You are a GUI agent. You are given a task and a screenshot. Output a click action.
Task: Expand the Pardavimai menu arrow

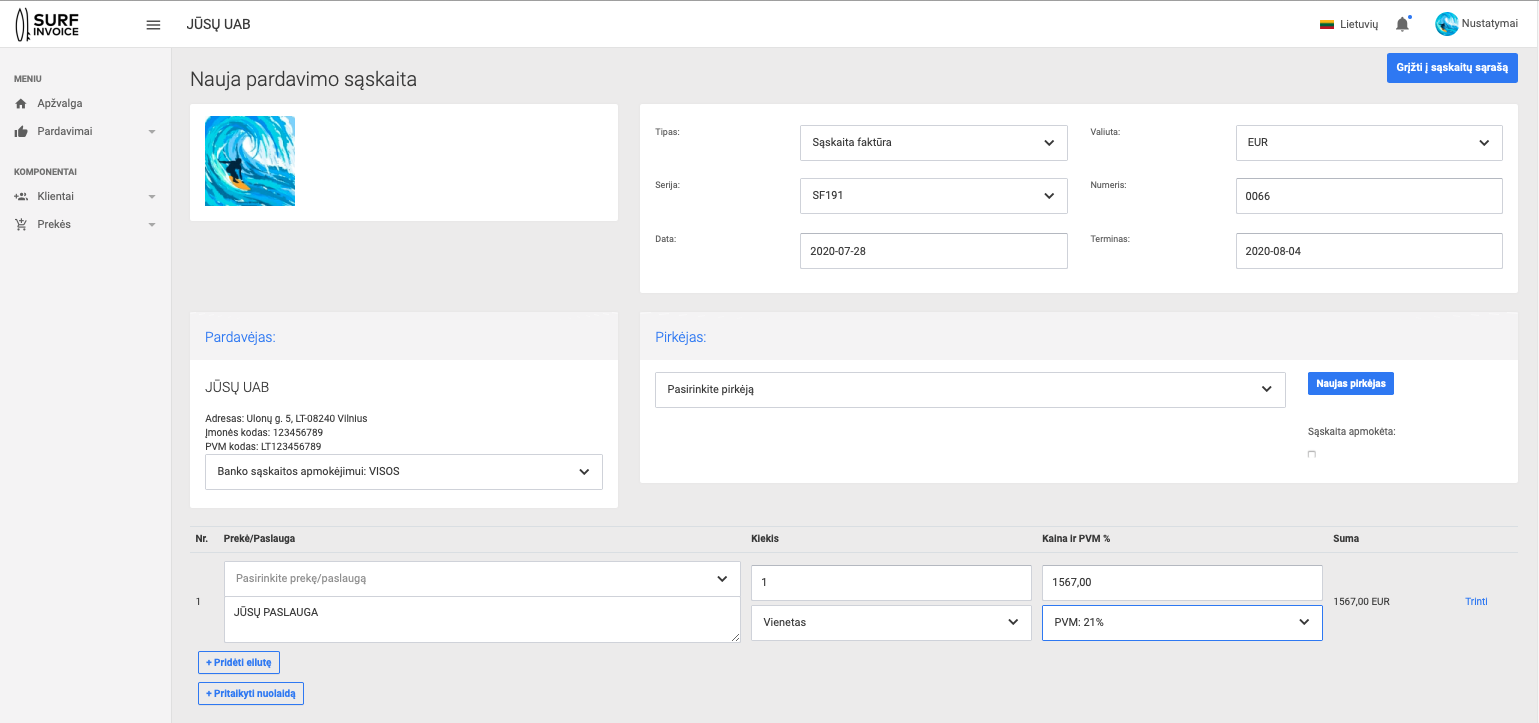pos(152,132)
